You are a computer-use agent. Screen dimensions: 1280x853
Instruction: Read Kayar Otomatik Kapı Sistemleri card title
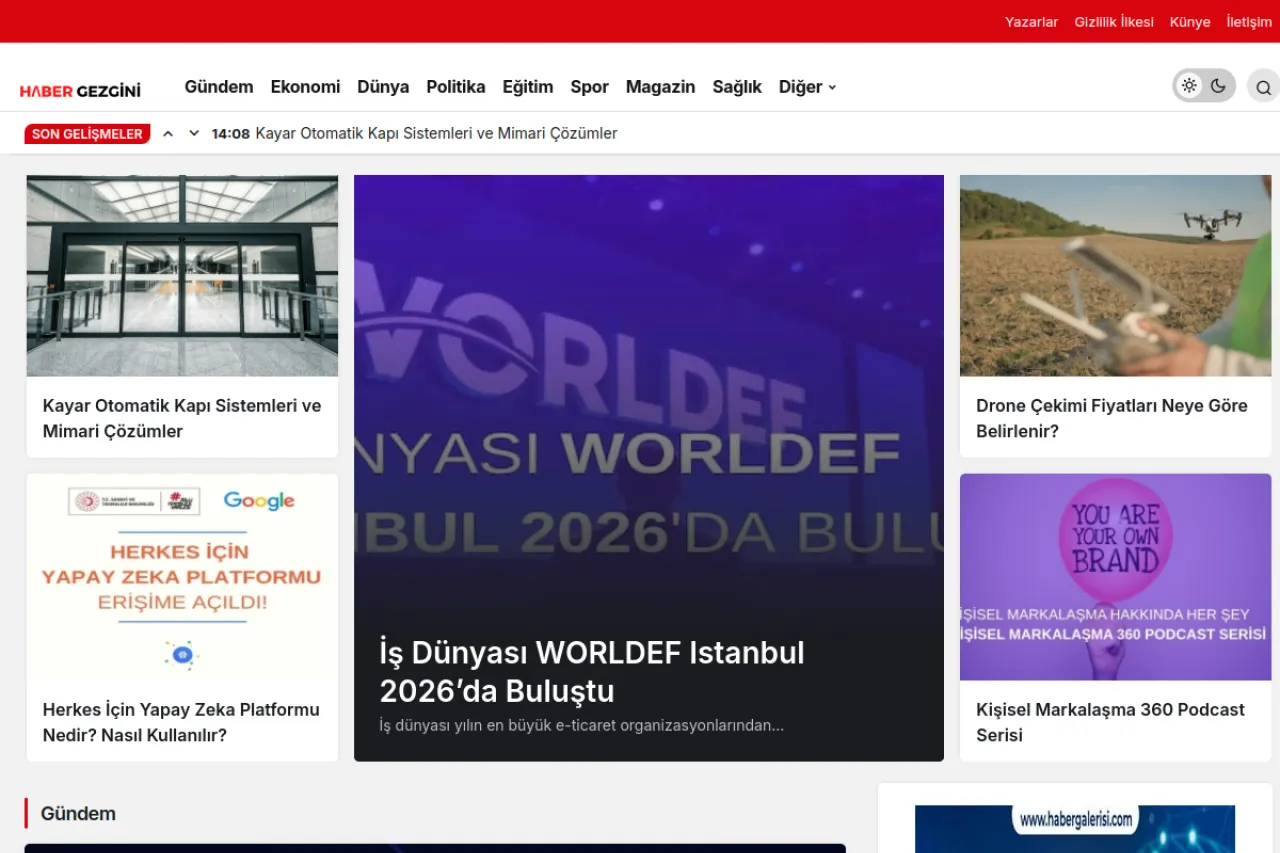tap(182, 418)
